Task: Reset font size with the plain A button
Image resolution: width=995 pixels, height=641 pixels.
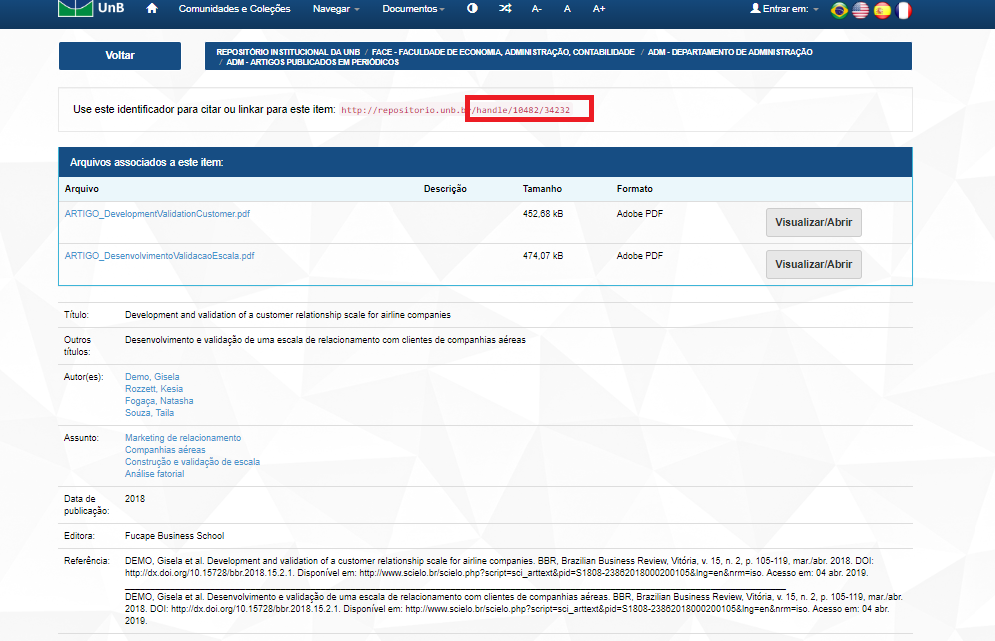Action: [567, 9]
